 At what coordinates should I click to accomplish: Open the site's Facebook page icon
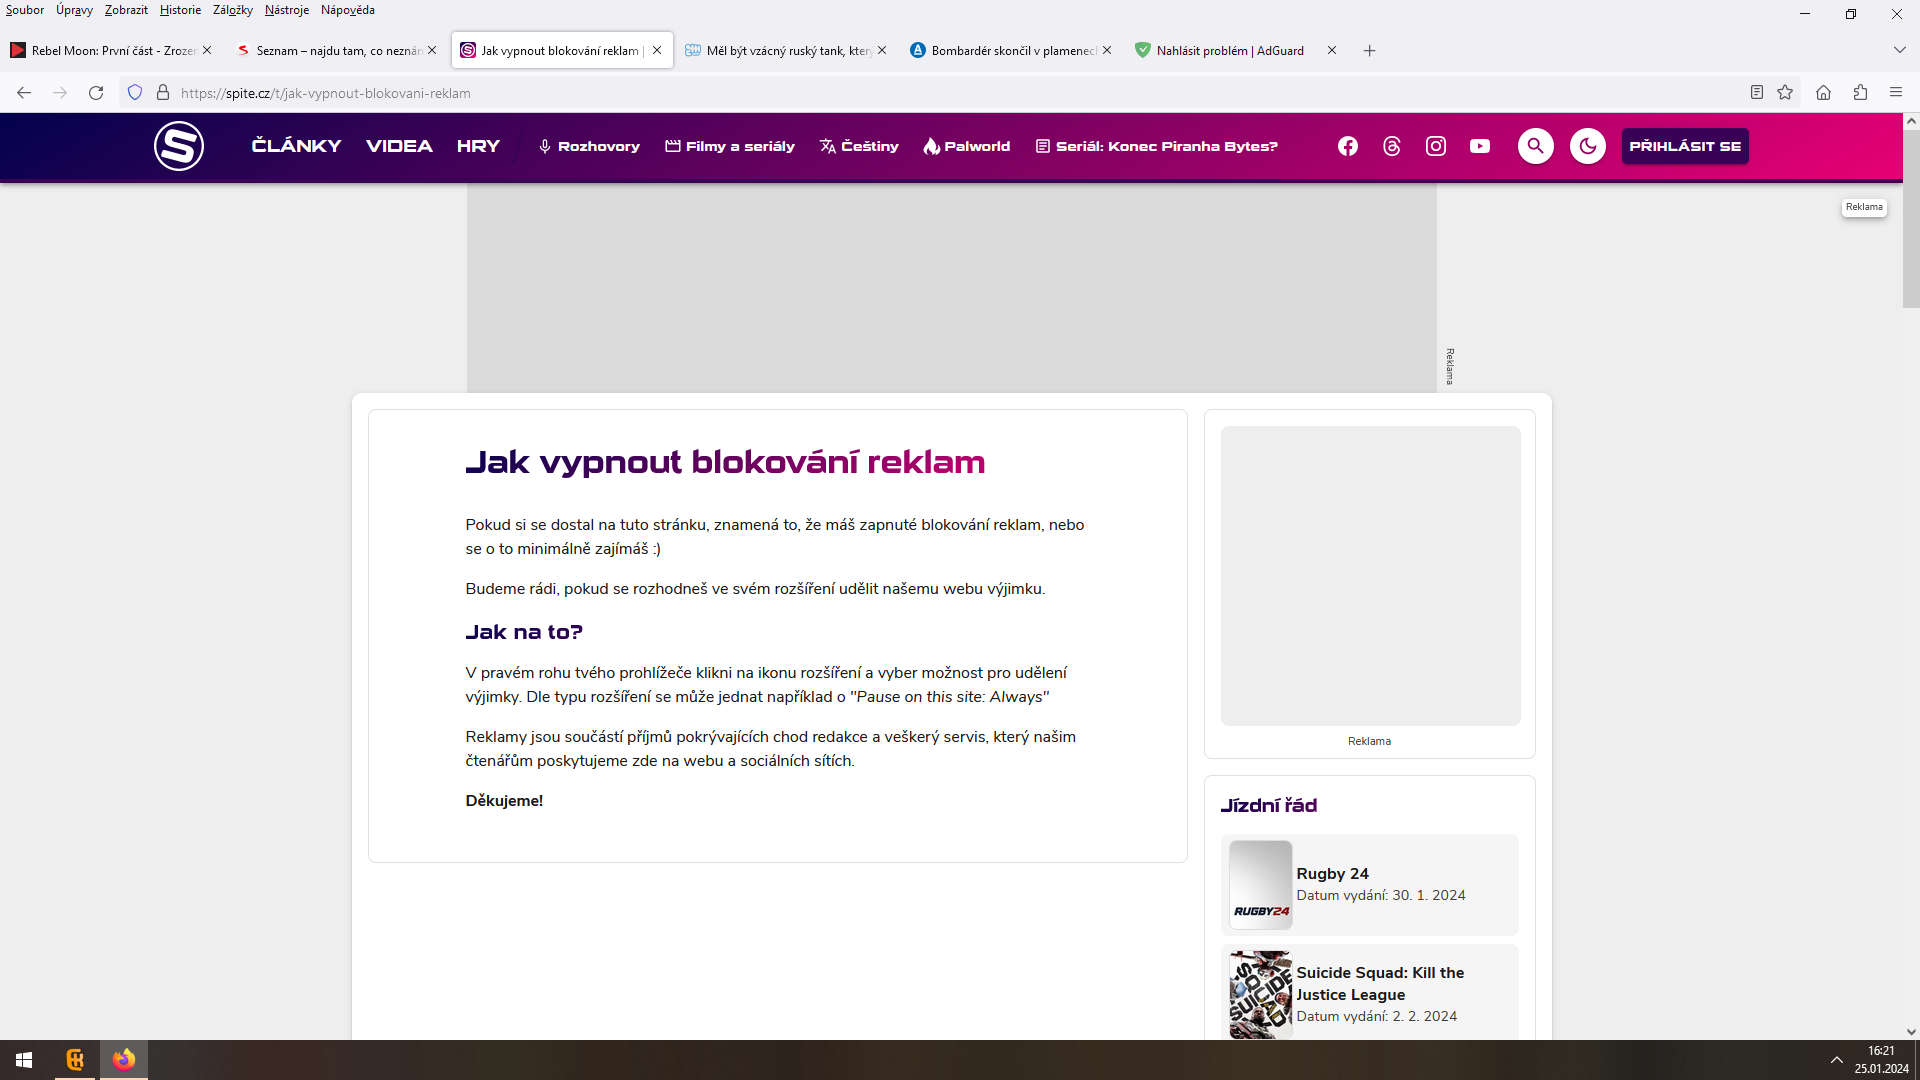point(1348,146)
